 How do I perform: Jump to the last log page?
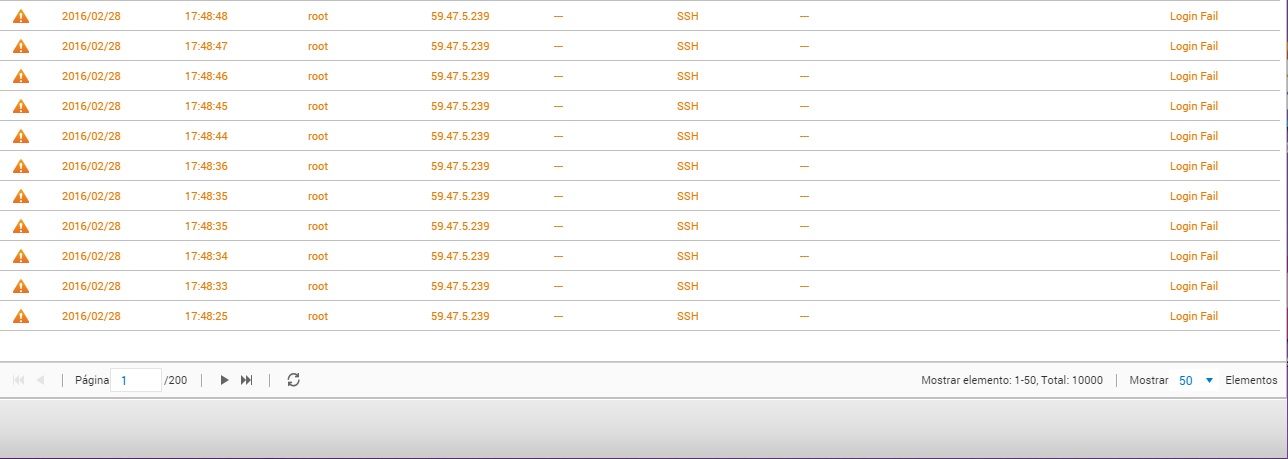coord(247,380)
